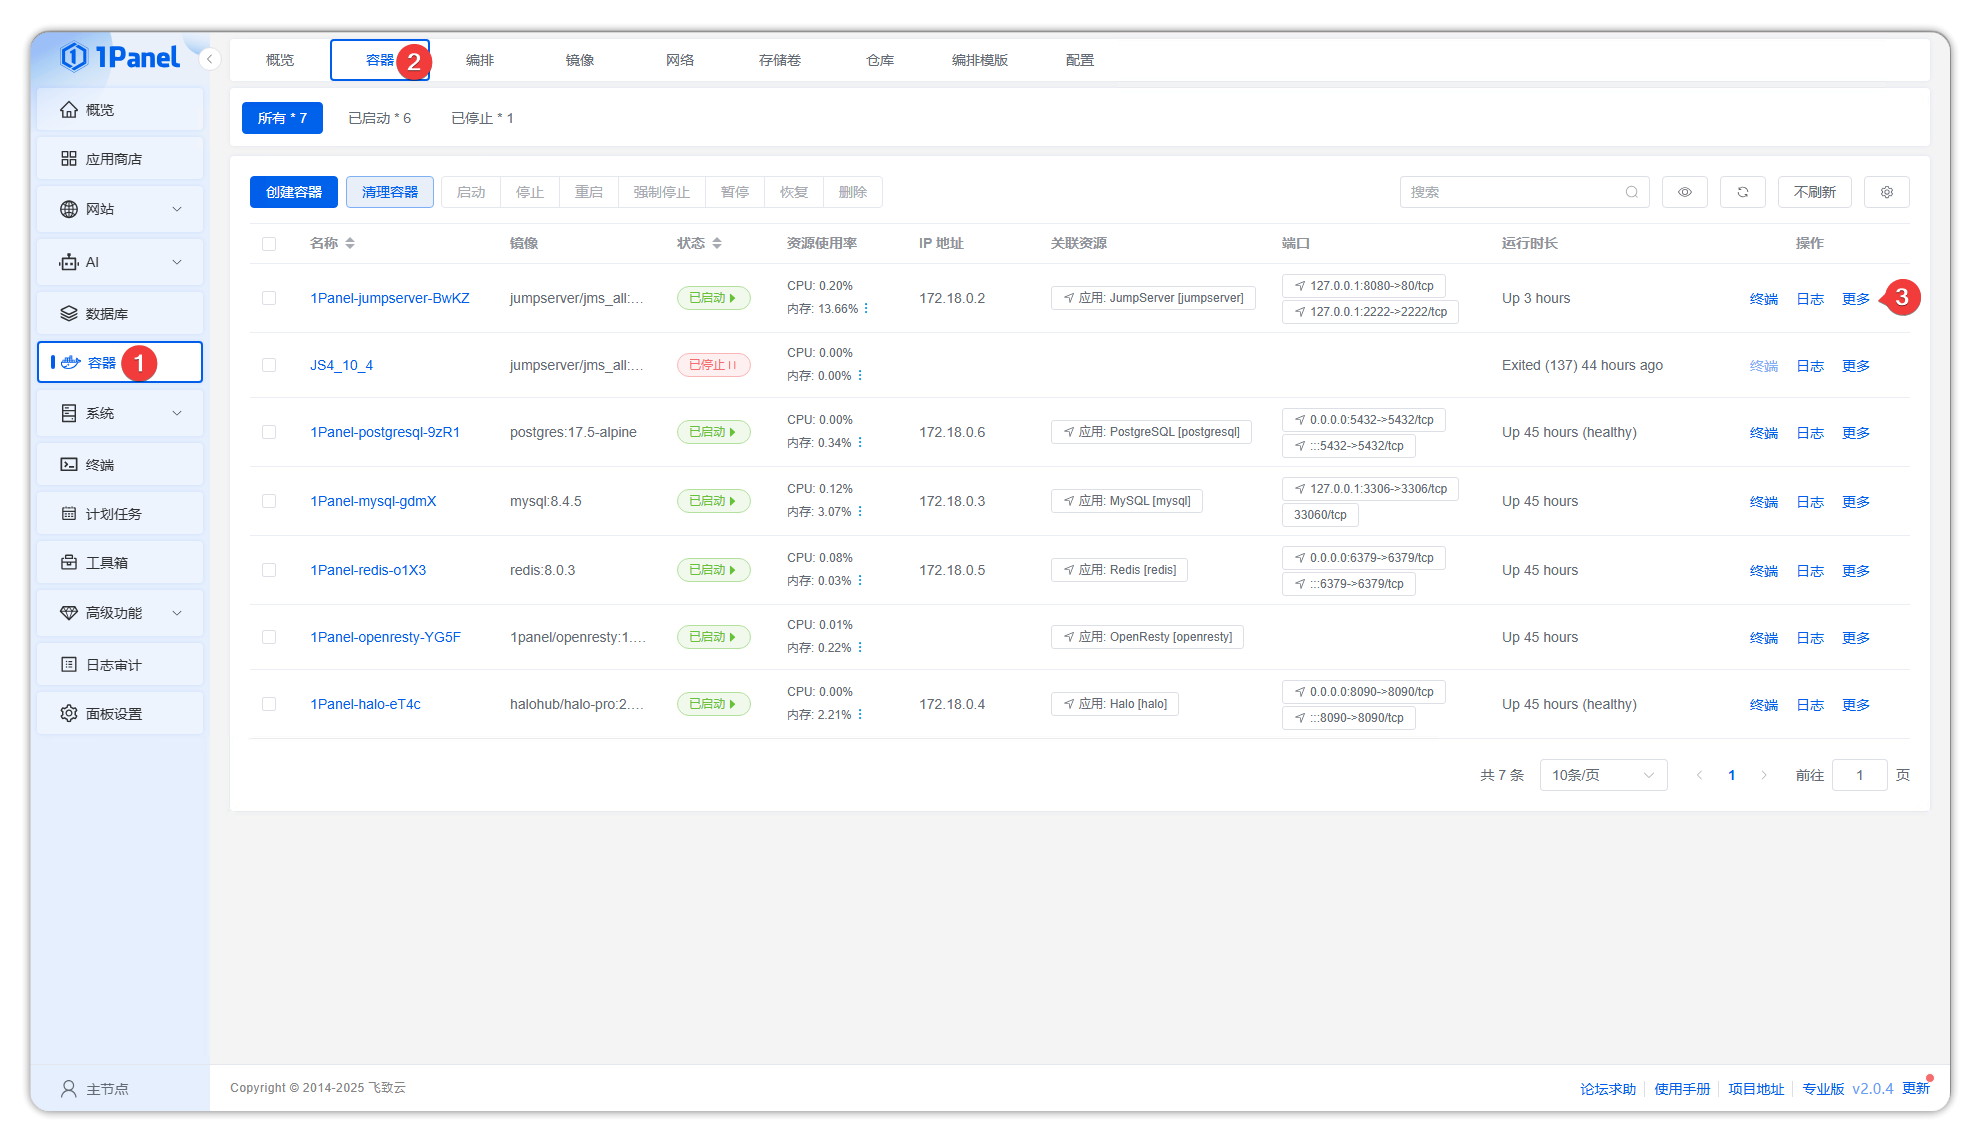Sort by 状态 column sort icon
Image resolution: width=1981 pixels, height=1131 pixels.
coord(717,243)
